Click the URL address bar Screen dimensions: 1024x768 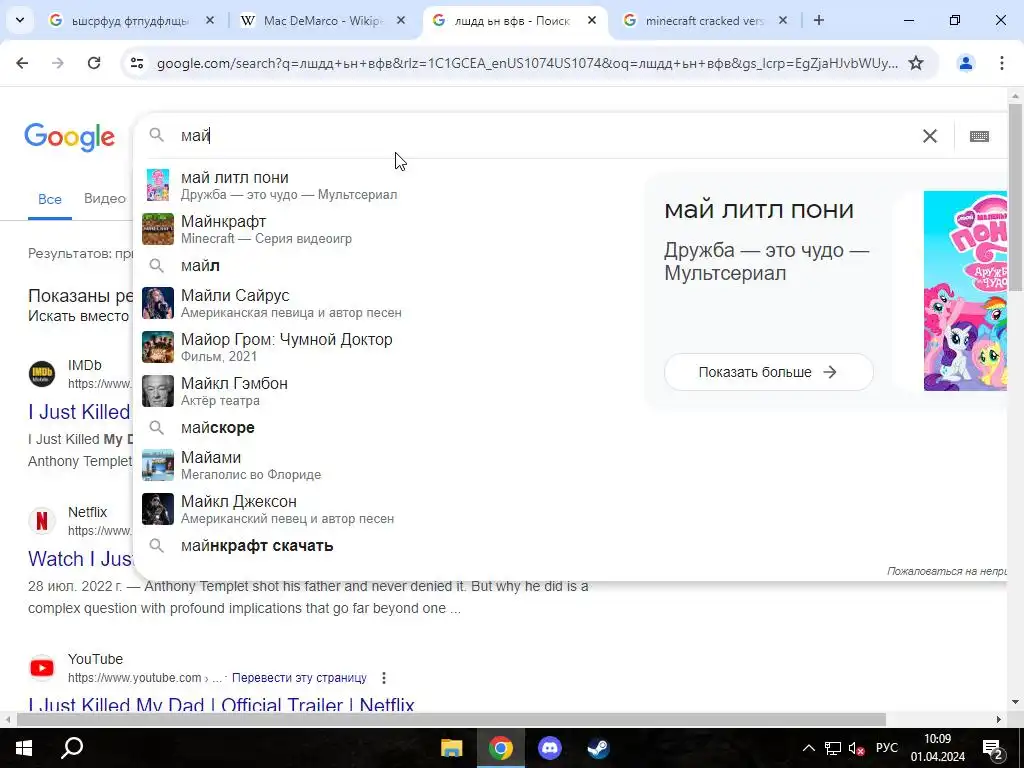[528, 63]
